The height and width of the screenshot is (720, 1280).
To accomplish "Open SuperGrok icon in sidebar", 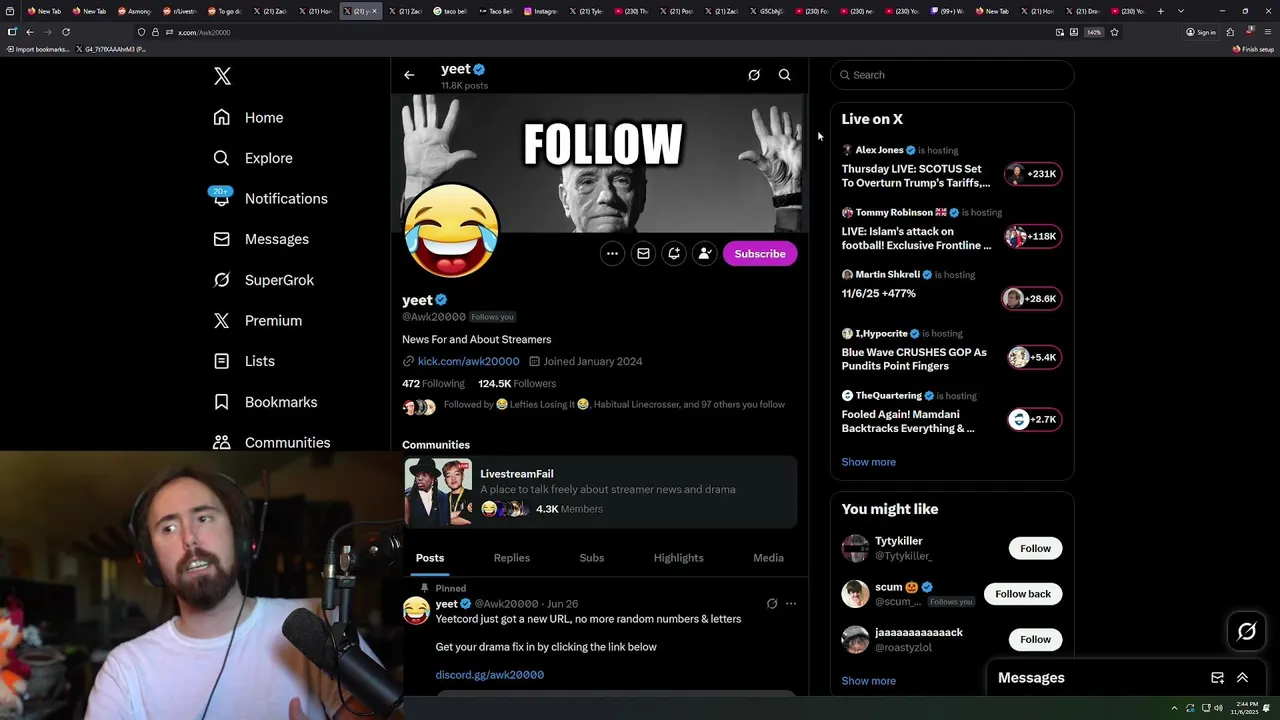I will pos(222,280).
